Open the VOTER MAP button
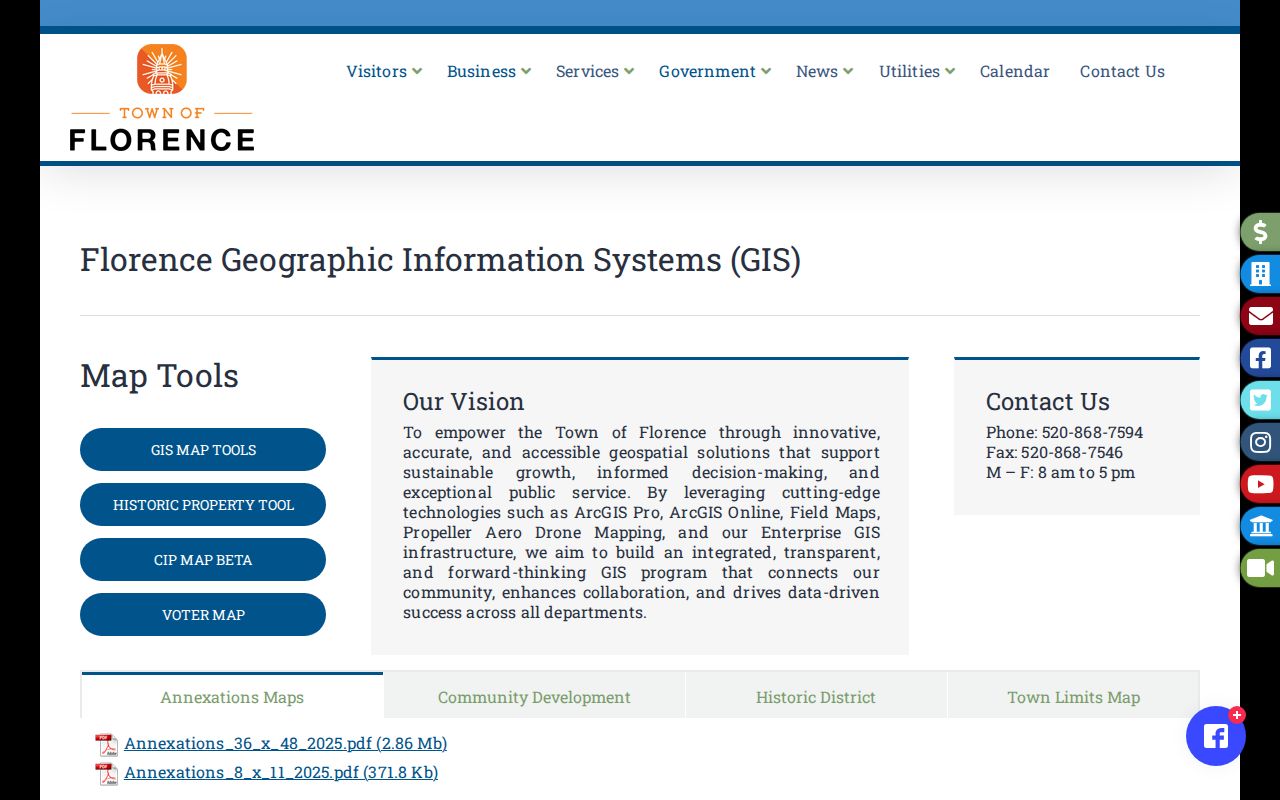 (203, 615)
